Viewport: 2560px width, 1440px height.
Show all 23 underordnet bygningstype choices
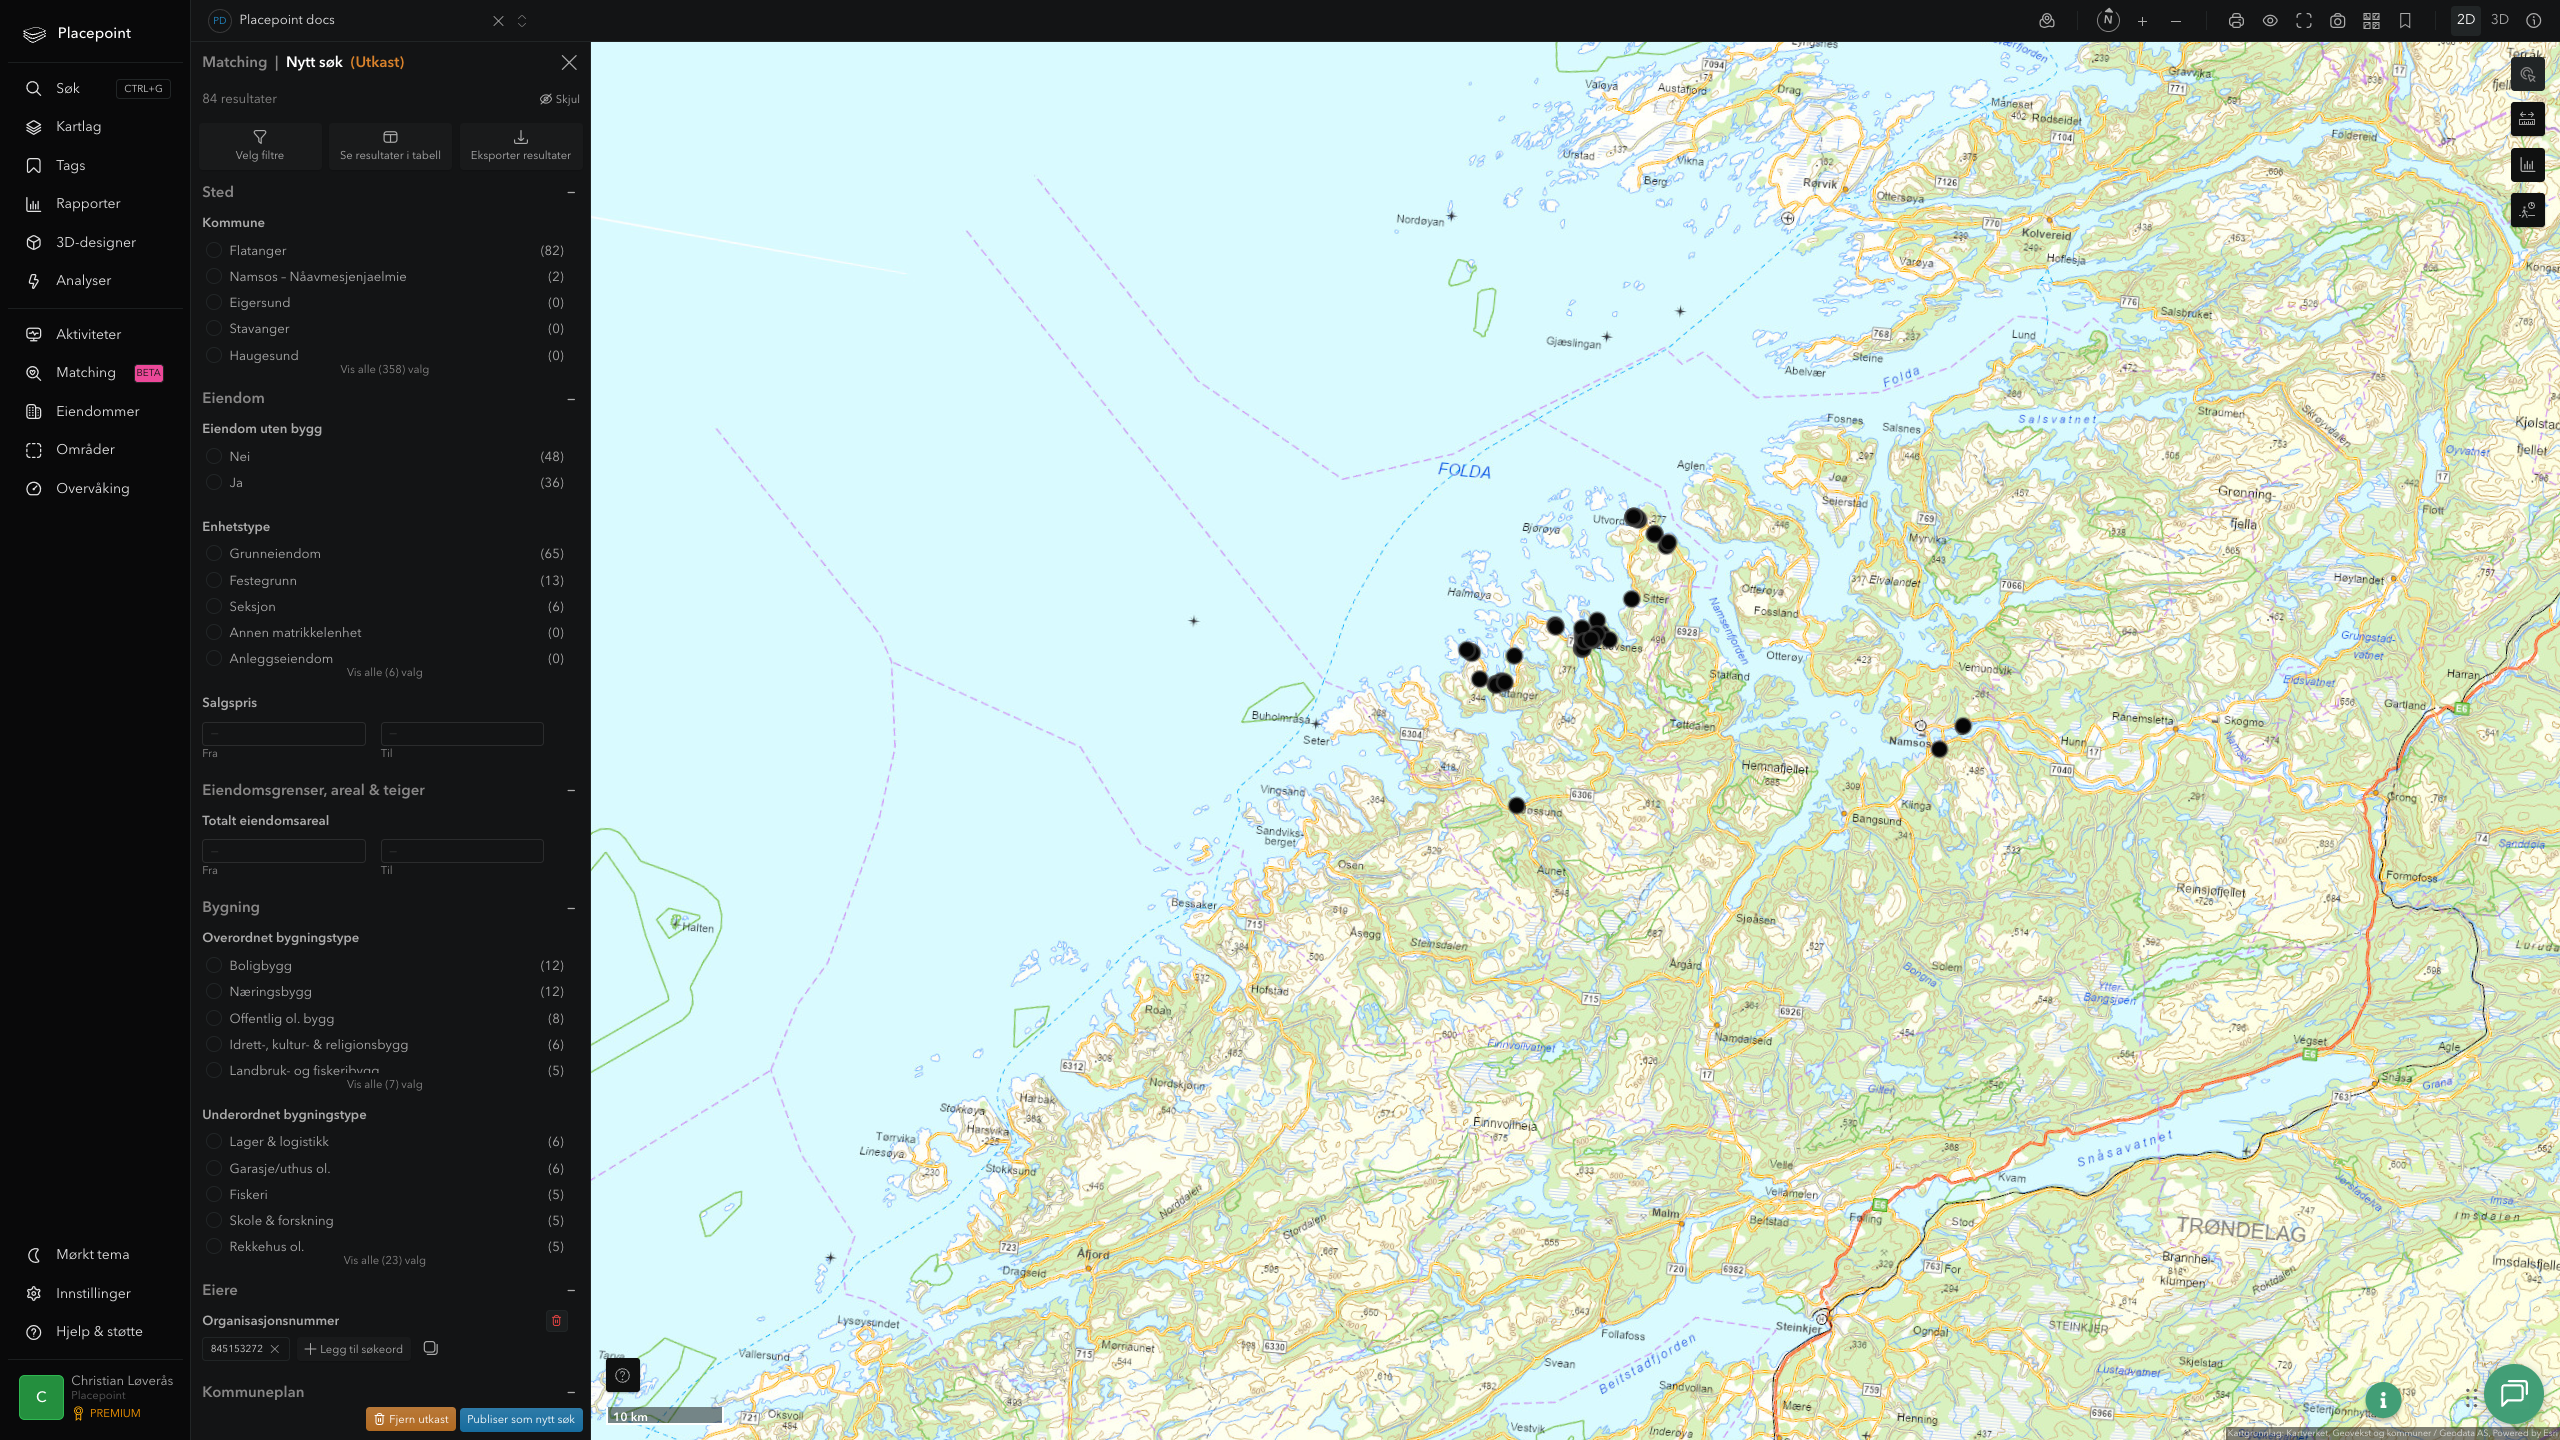385,1261
